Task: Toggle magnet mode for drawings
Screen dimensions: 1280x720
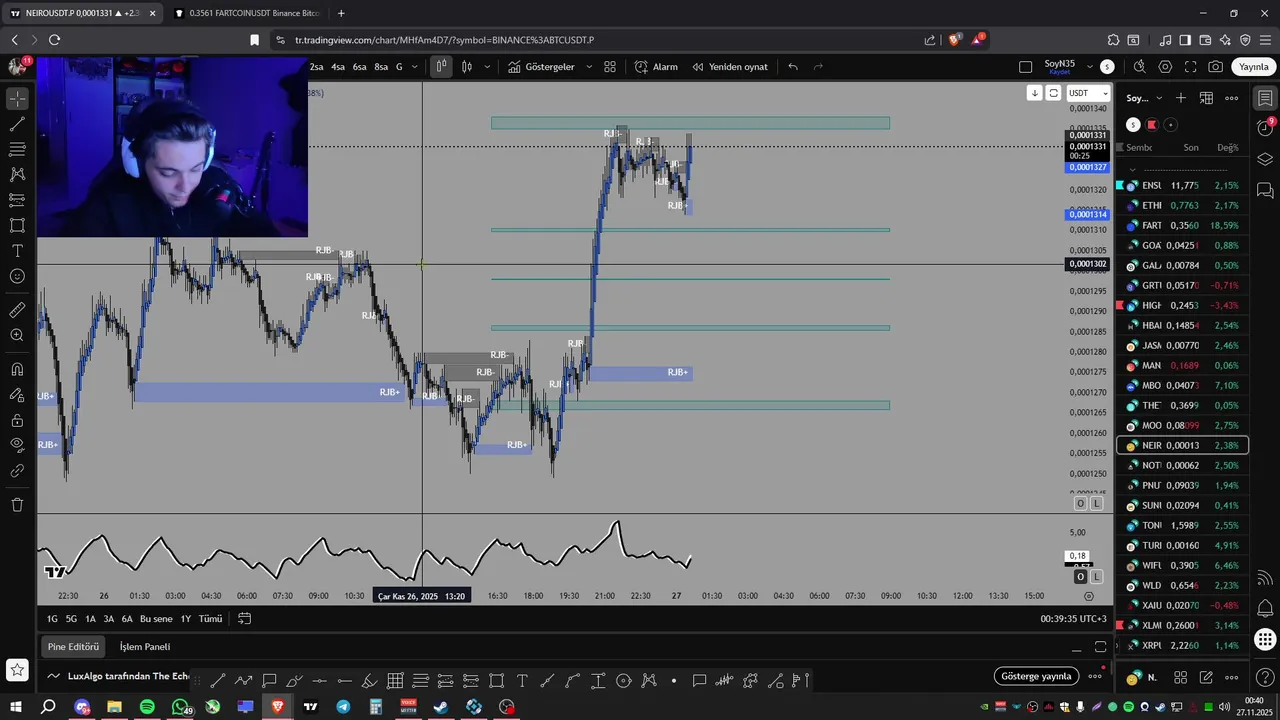Action: tap(17, 369)
